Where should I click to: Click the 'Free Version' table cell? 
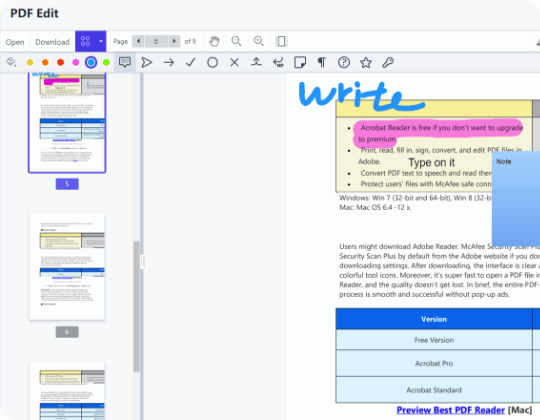pos(434,340)
